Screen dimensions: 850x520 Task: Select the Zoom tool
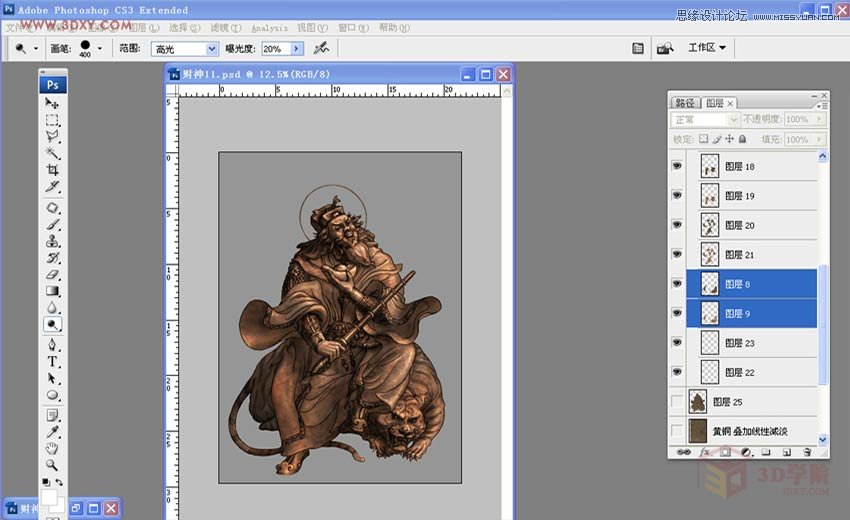tap(52, 465)
